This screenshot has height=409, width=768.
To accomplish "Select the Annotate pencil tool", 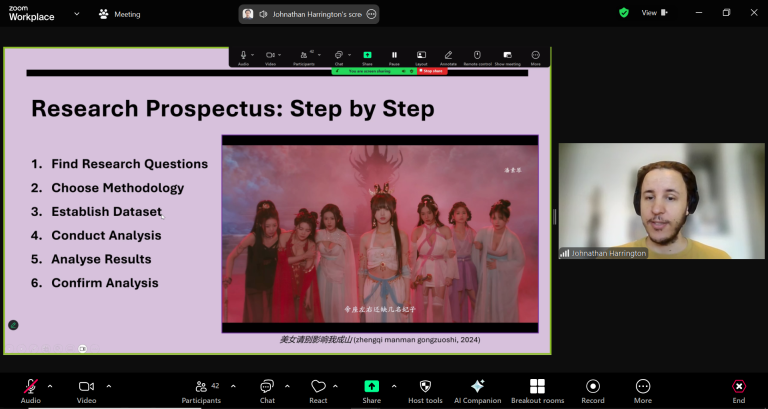I will click(x=448, y=57).
